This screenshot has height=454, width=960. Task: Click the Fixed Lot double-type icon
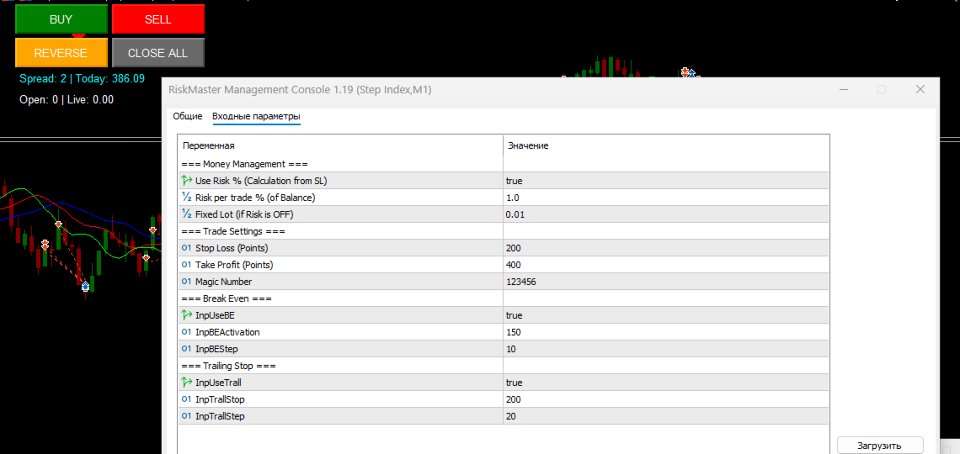[x=187, y=214]
